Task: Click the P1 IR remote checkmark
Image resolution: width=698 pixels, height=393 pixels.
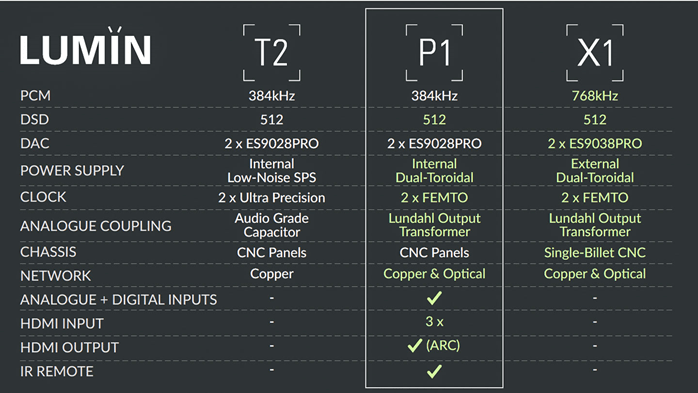Action: pos(434,371)
